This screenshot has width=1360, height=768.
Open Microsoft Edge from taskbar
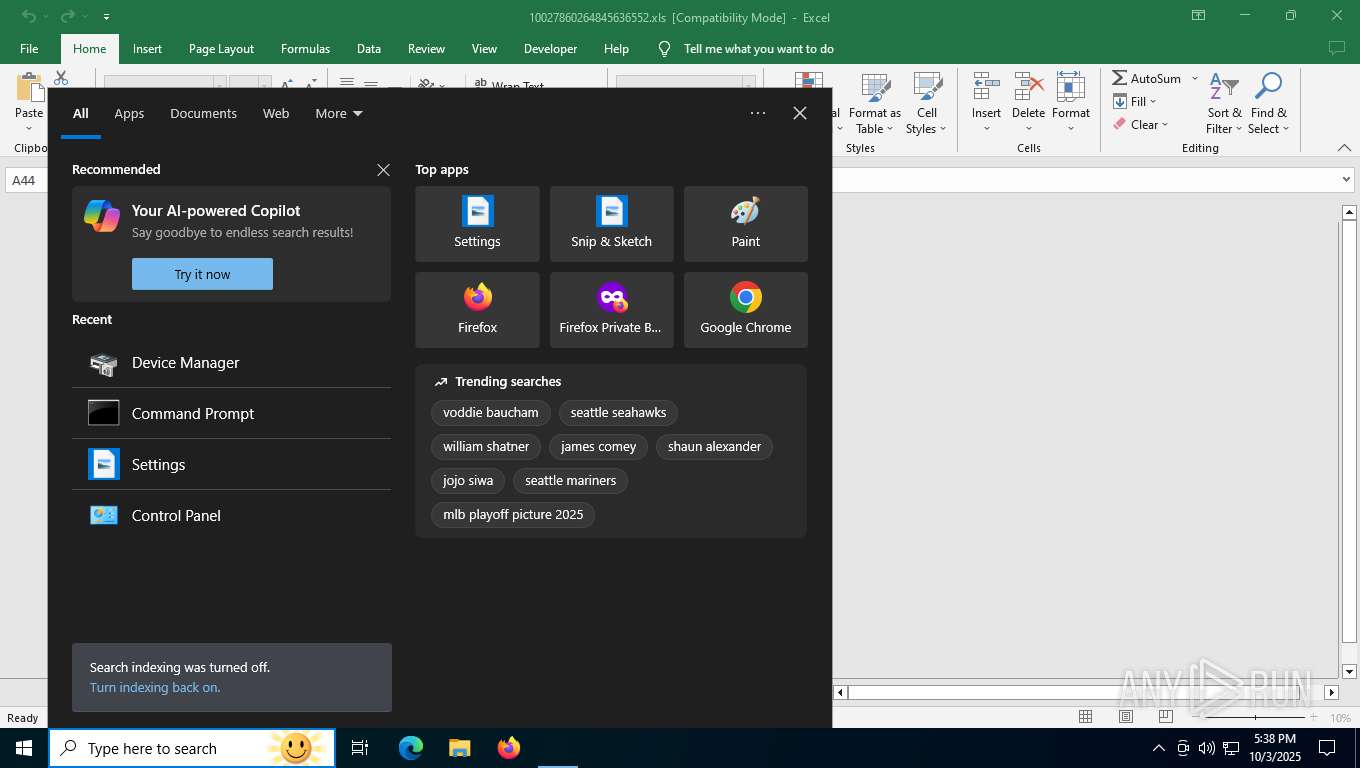tap(411, 748)
